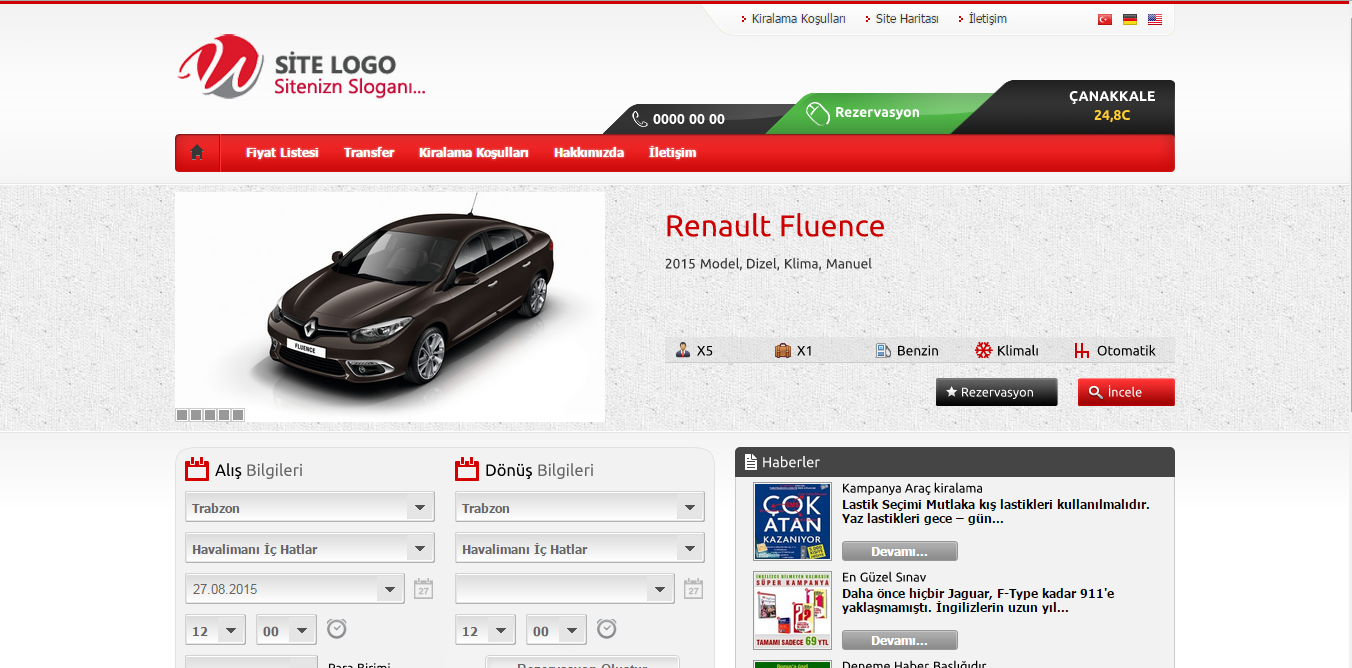Choose the US flag language icon
Viewport: 1352px width, 668px height.
(1155, 19)
